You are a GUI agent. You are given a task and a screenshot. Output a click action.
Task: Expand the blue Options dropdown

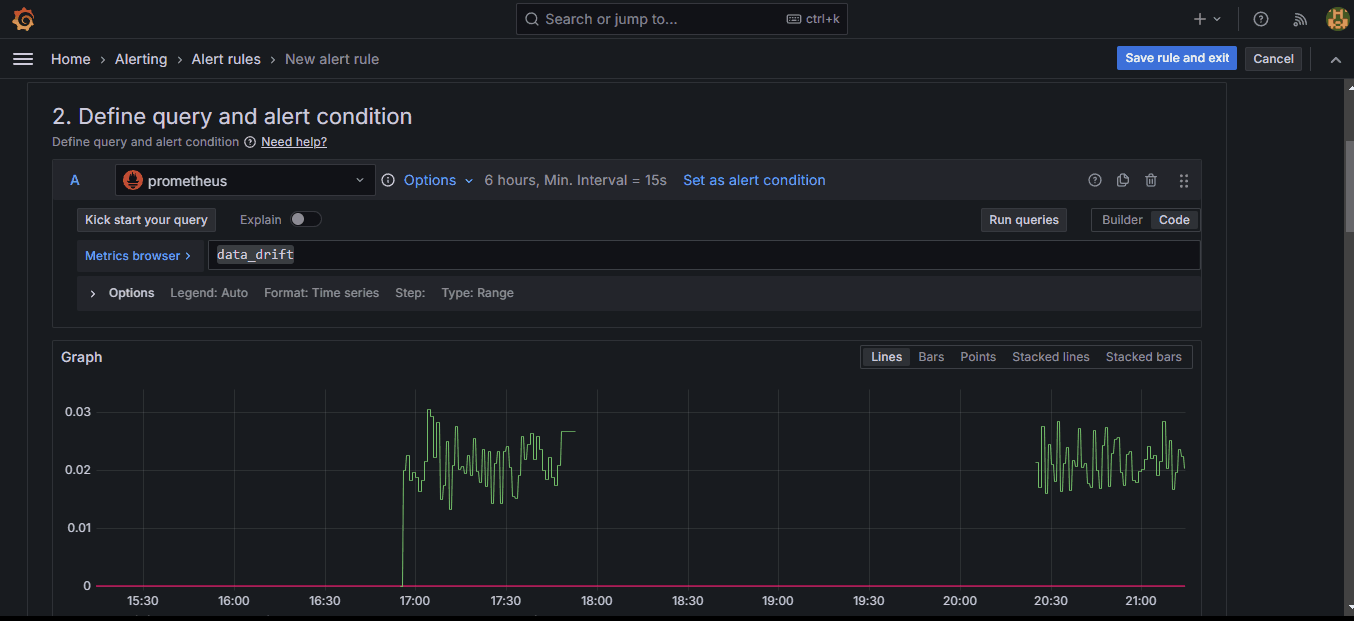click(438, 180)
